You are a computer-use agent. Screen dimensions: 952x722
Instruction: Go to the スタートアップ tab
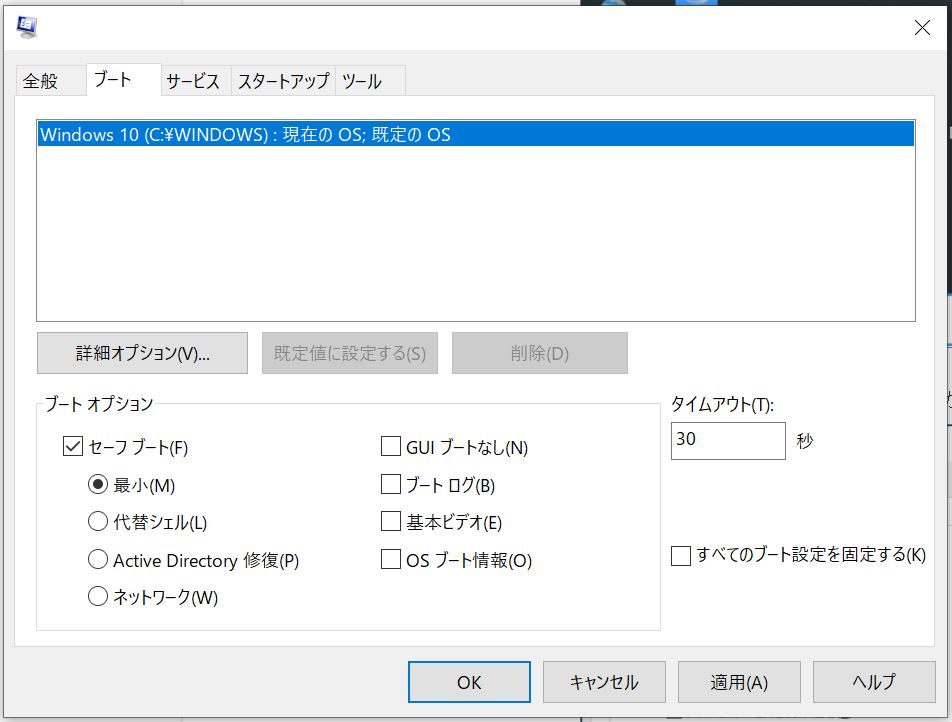[x=283, y=81]
